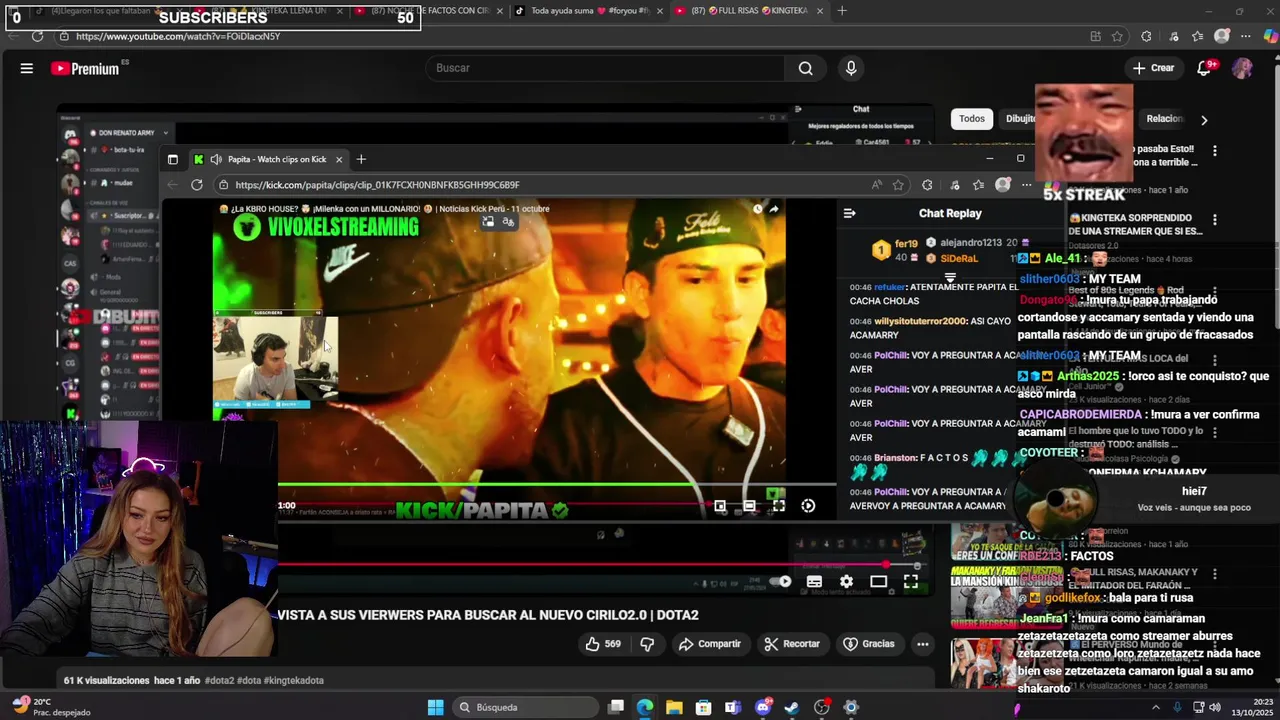
Task: Open more video actions three-dot menu
Action: tap(923, 644)
